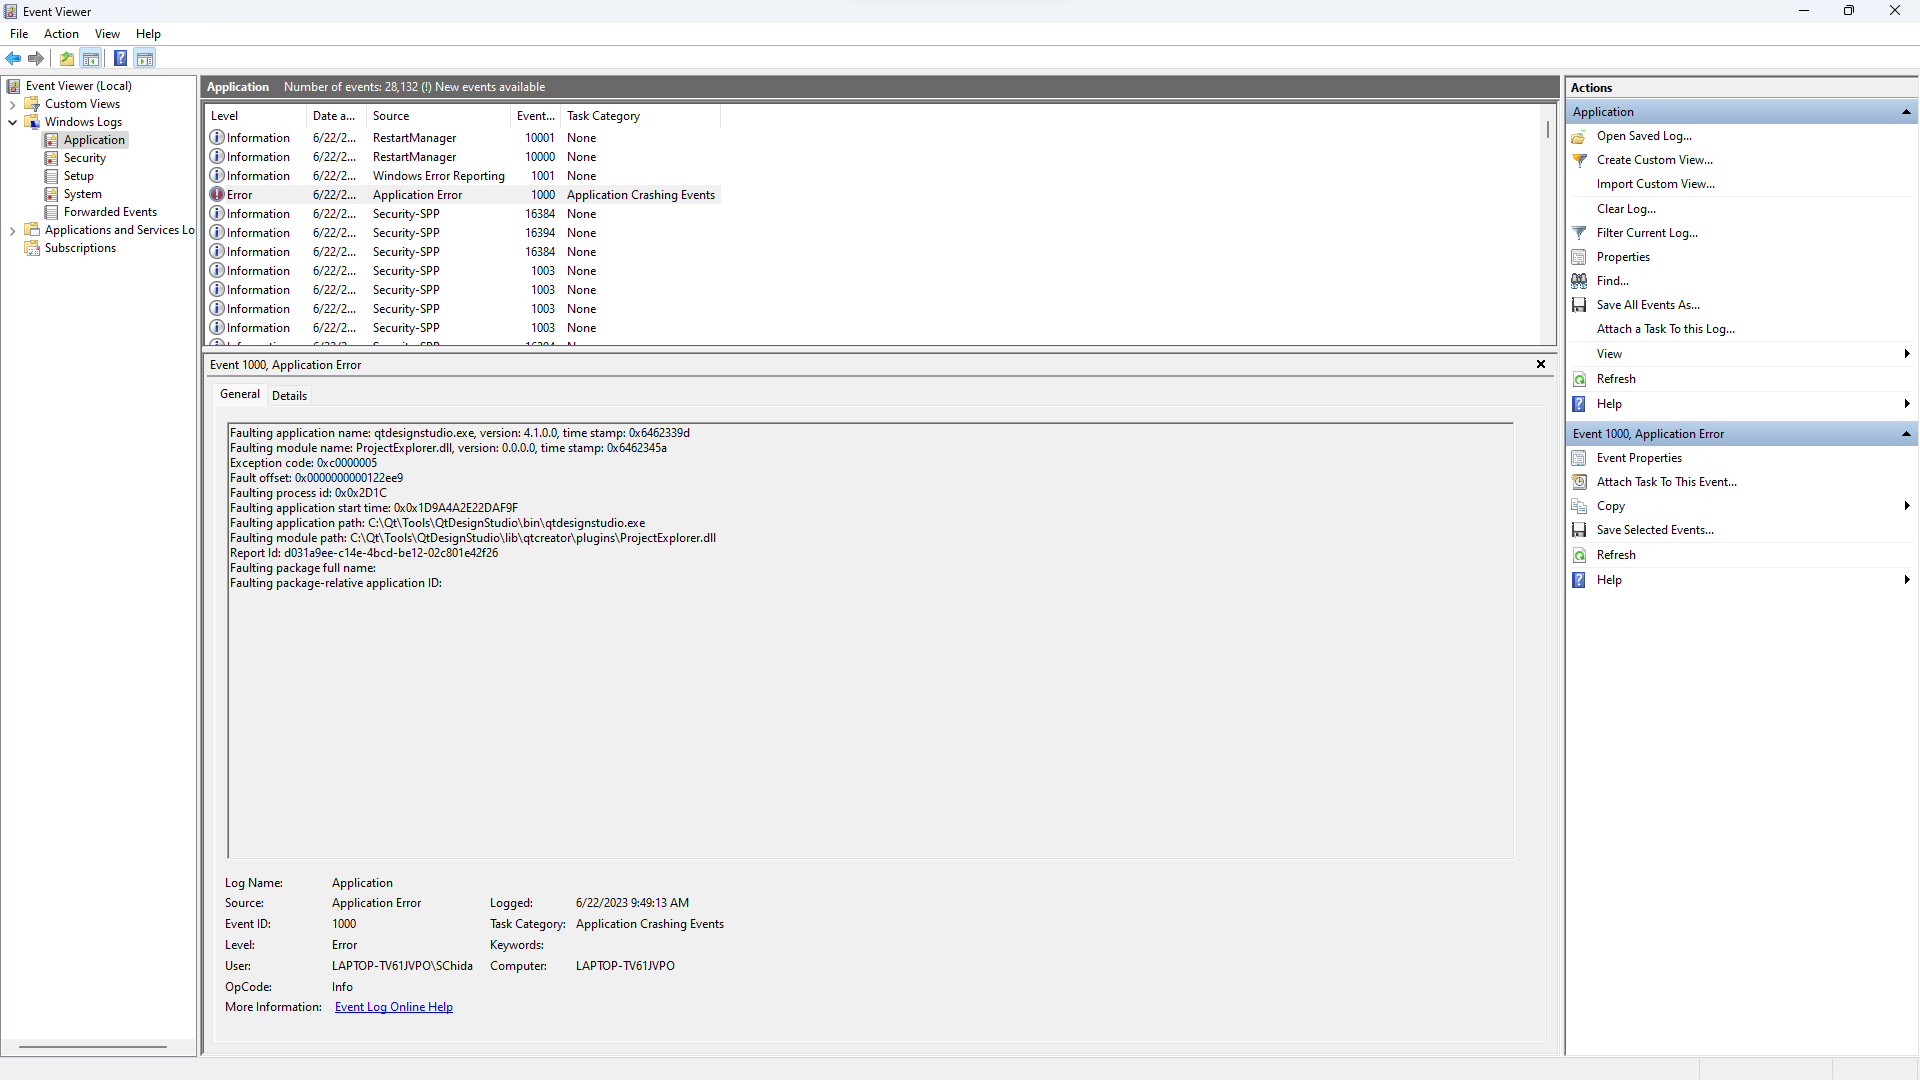Select the Application log in tree
Viewport: 1920px width, 1080px height.
94,140
